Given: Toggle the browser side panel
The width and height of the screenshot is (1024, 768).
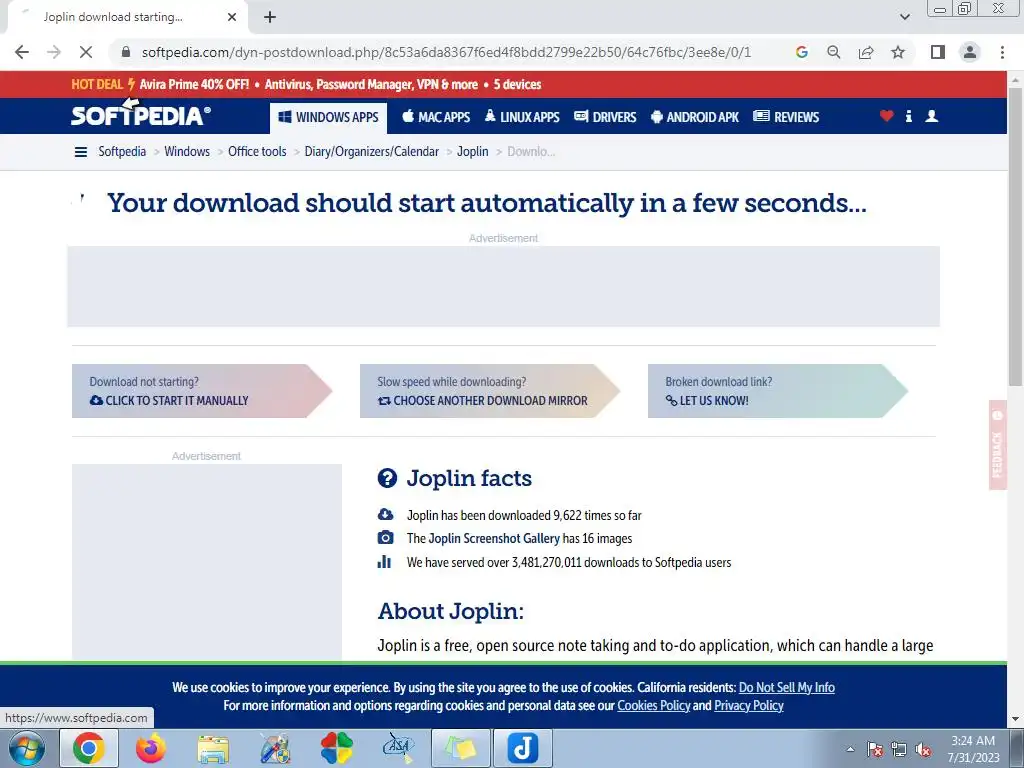Looking at the screenshot, I should (x=938, y=52).
